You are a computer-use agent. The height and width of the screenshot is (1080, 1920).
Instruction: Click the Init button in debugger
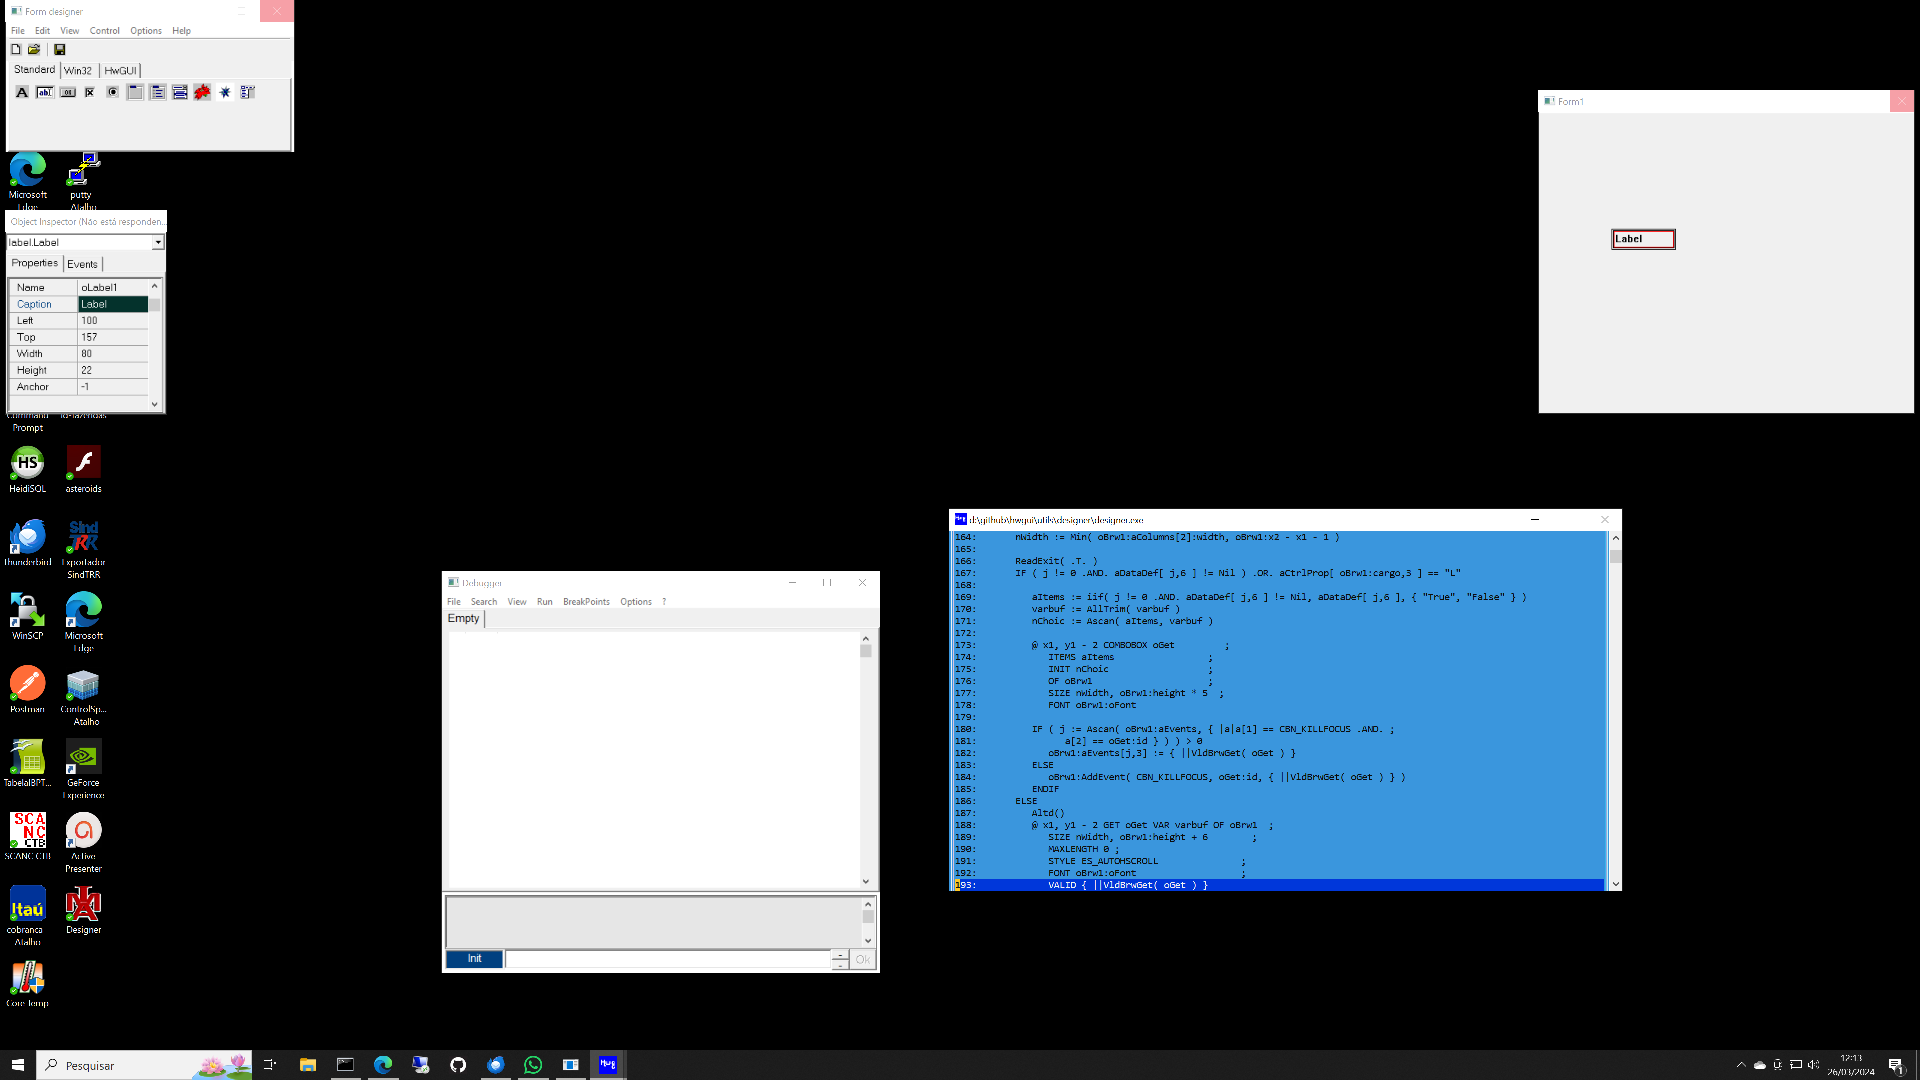coord(474,959)
